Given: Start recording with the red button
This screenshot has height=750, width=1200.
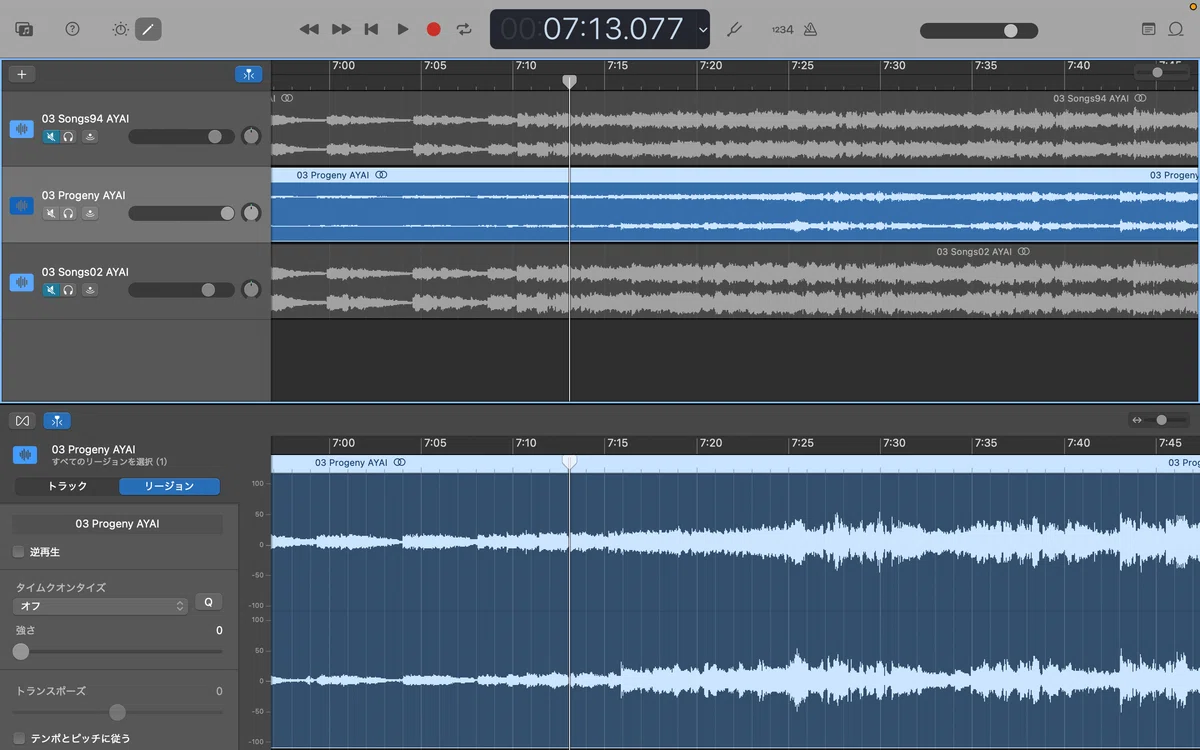Looking at the screenshot, I should pos(433,29).
